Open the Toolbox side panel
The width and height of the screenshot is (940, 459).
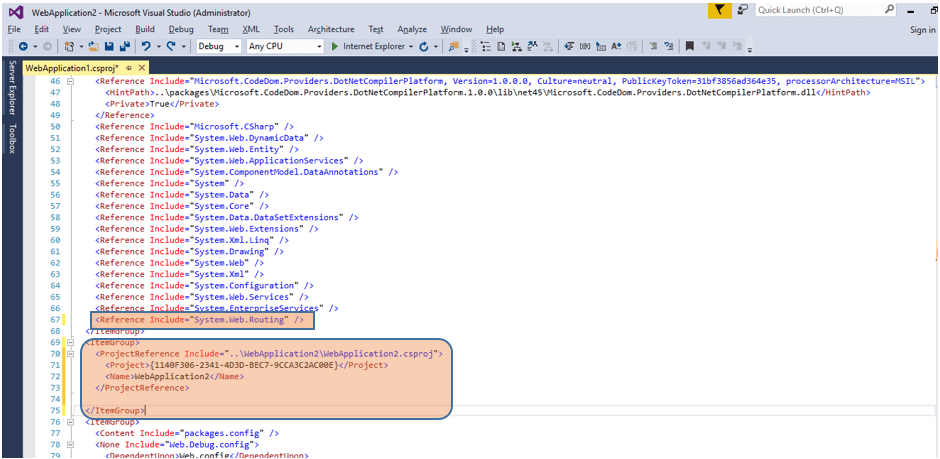coord(10,138)
